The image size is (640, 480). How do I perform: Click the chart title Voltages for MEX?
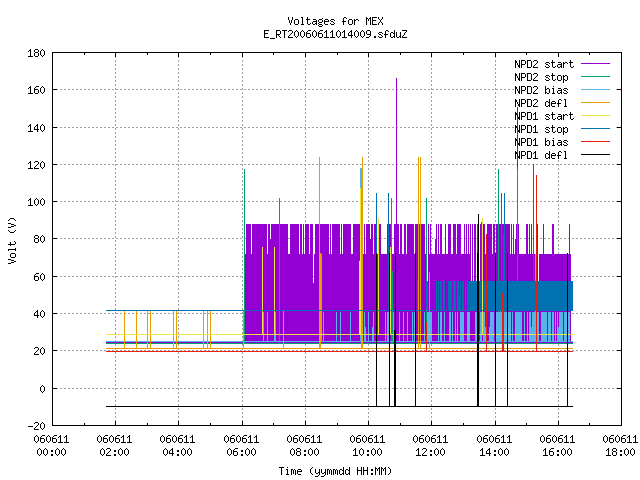tap(335, 21)
